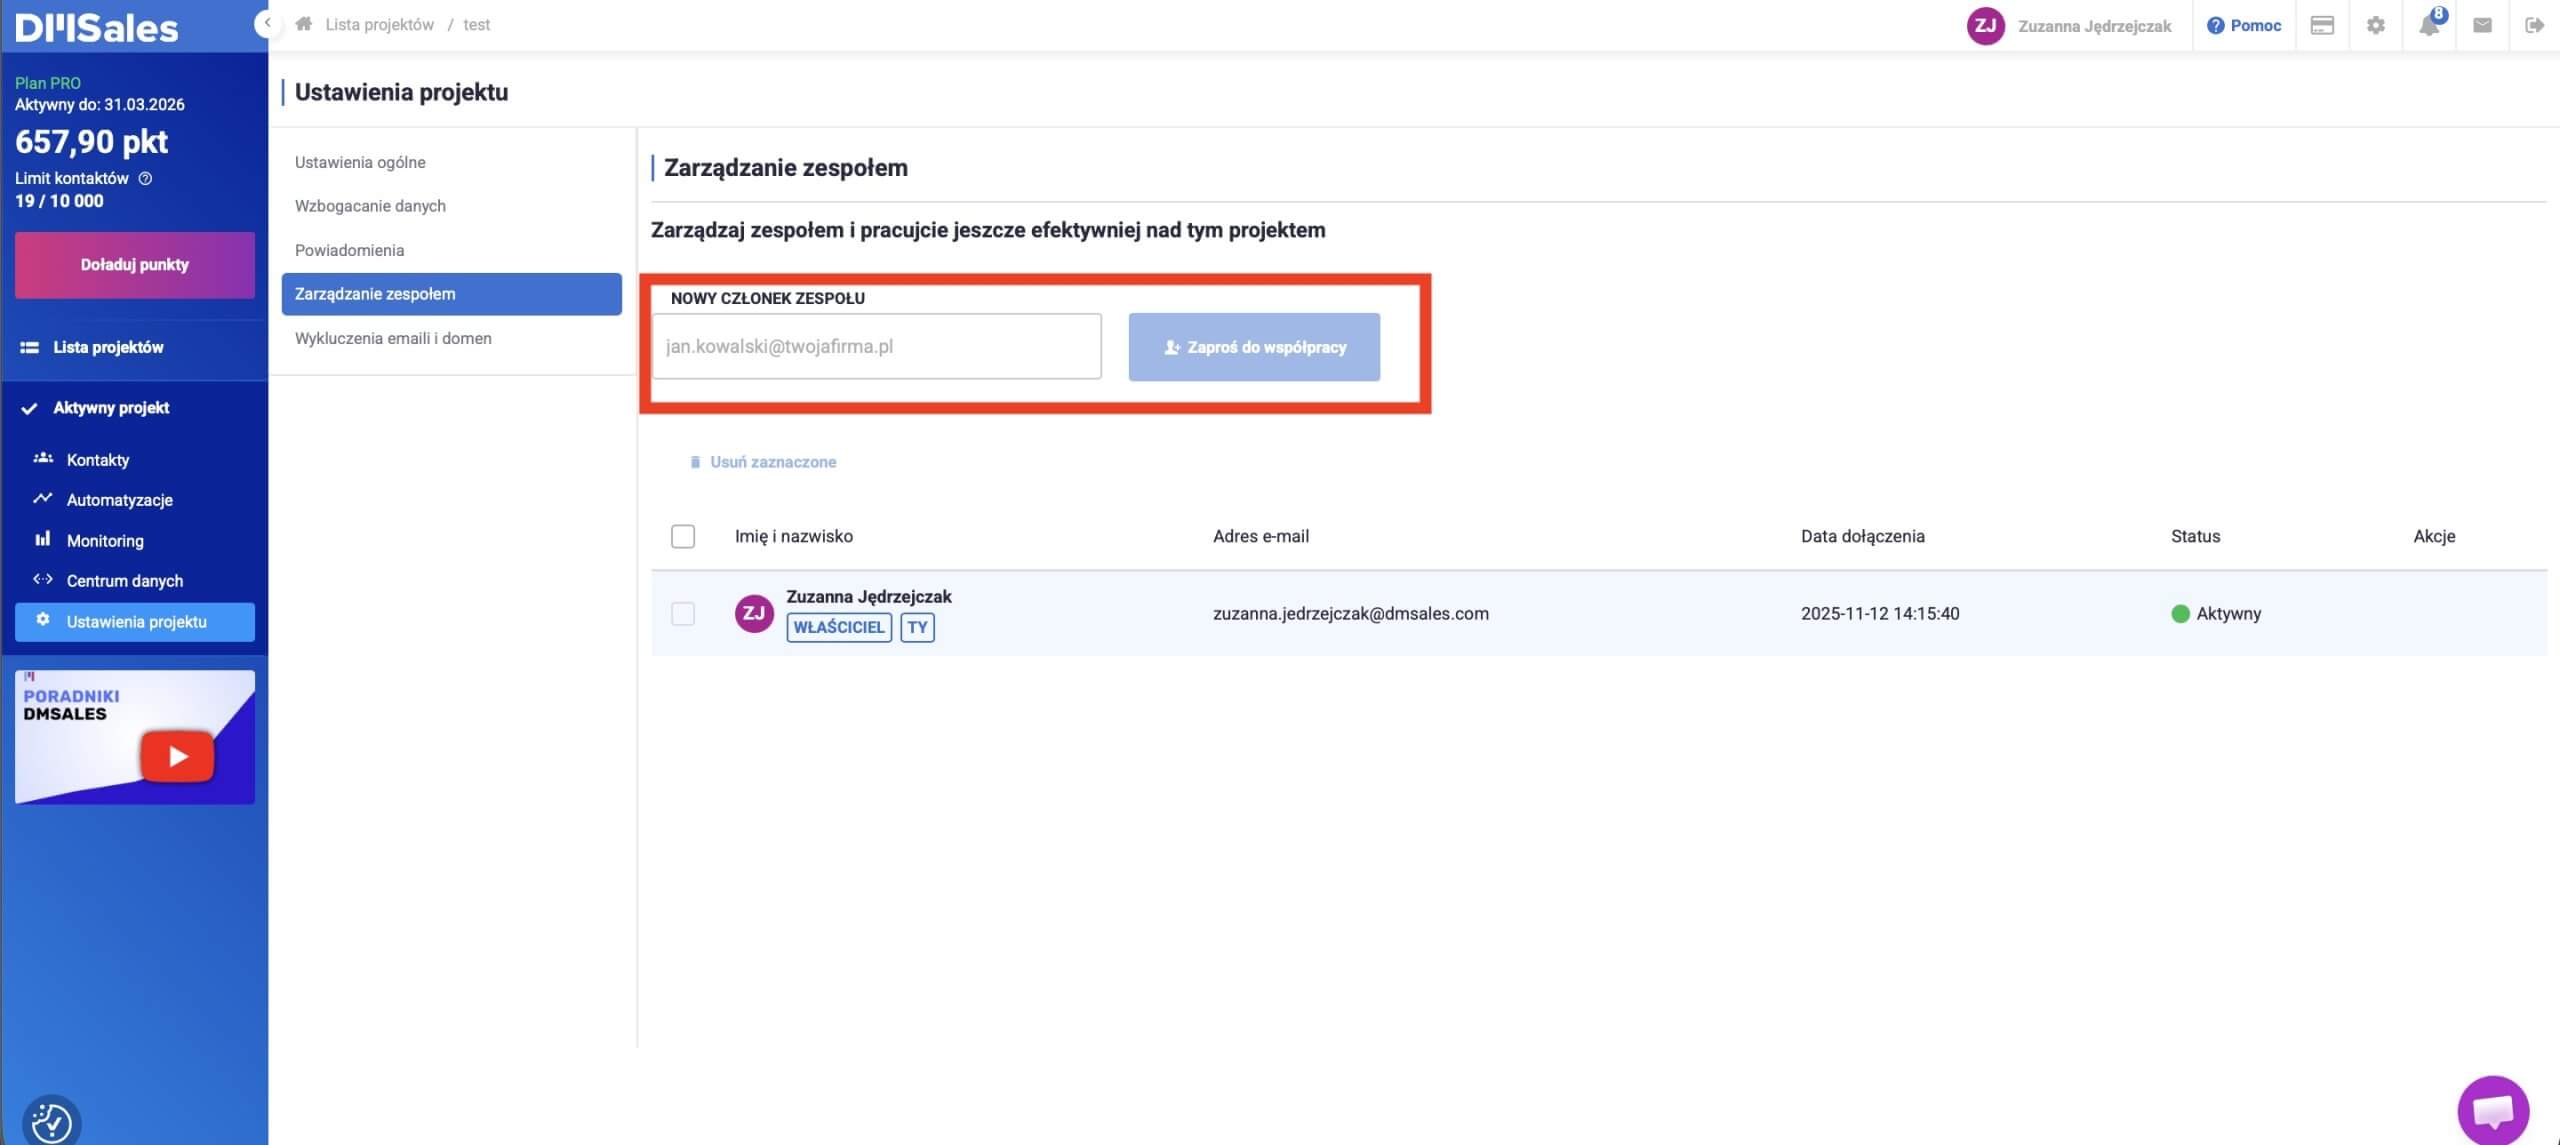Go to Automatyzacje in sidebar
Screen dimensions: 2560x1145
[119, 500]
